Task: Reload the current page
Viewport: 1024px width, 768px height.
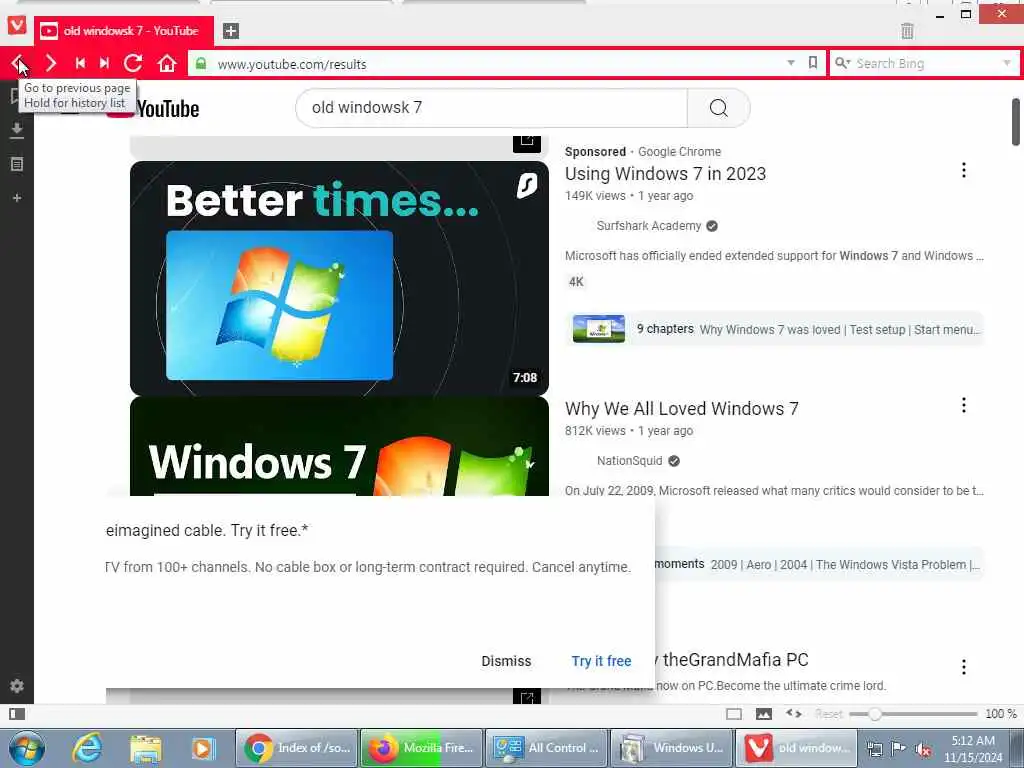Action: coord(133,63)
